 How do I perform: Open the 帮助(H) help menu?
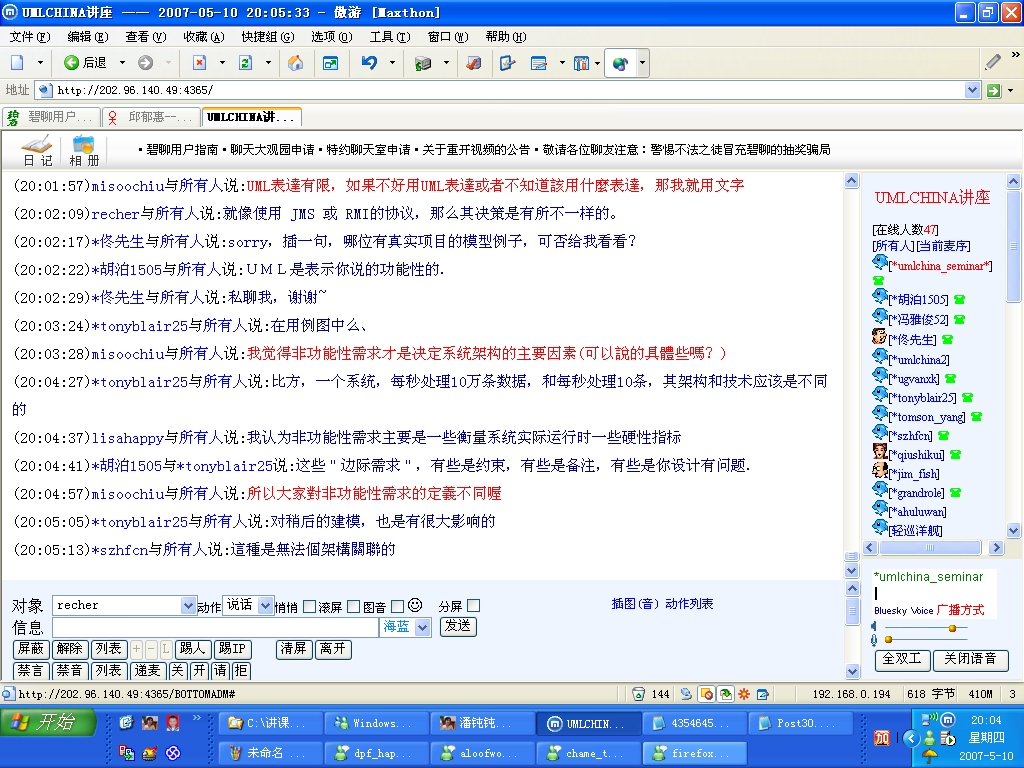point(506,37)
